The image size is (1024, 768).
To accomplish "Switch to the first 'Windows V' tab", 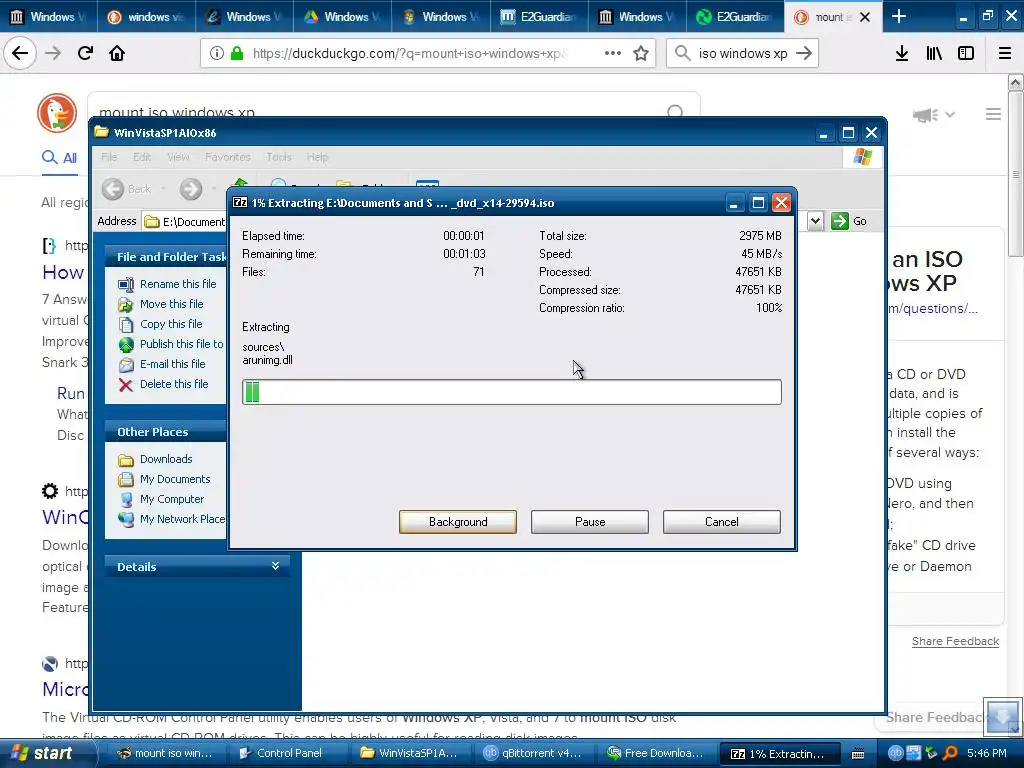I will click(48, 16).
